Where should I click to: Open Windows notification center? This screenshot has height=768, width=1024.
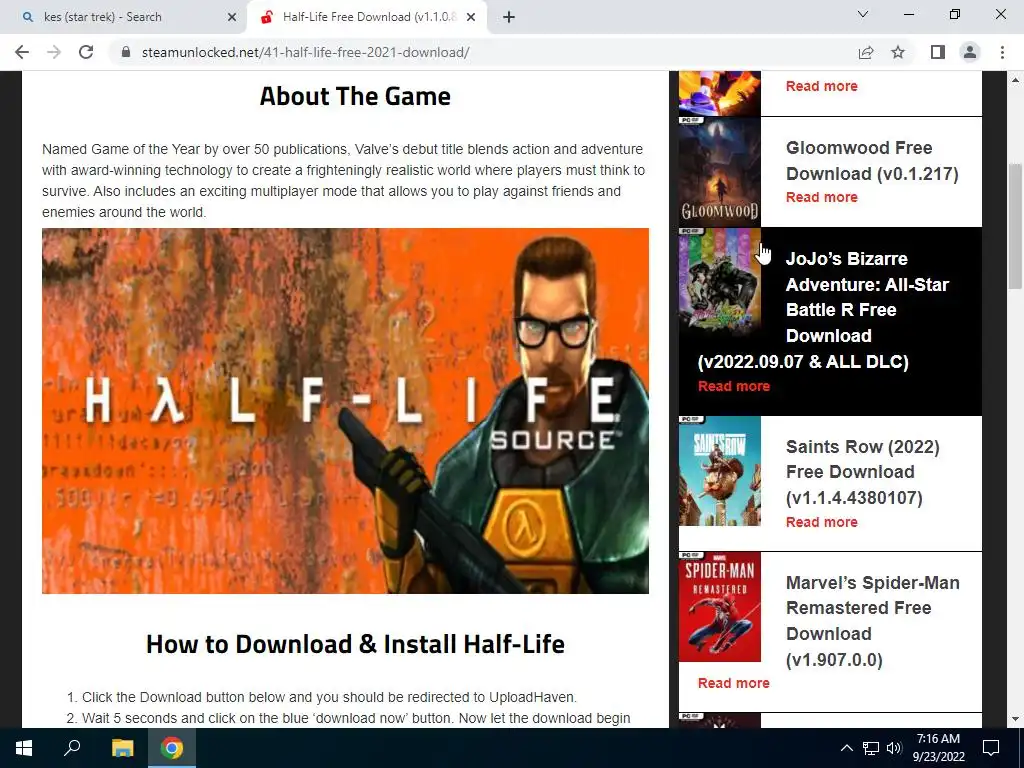tap(991, 748)
